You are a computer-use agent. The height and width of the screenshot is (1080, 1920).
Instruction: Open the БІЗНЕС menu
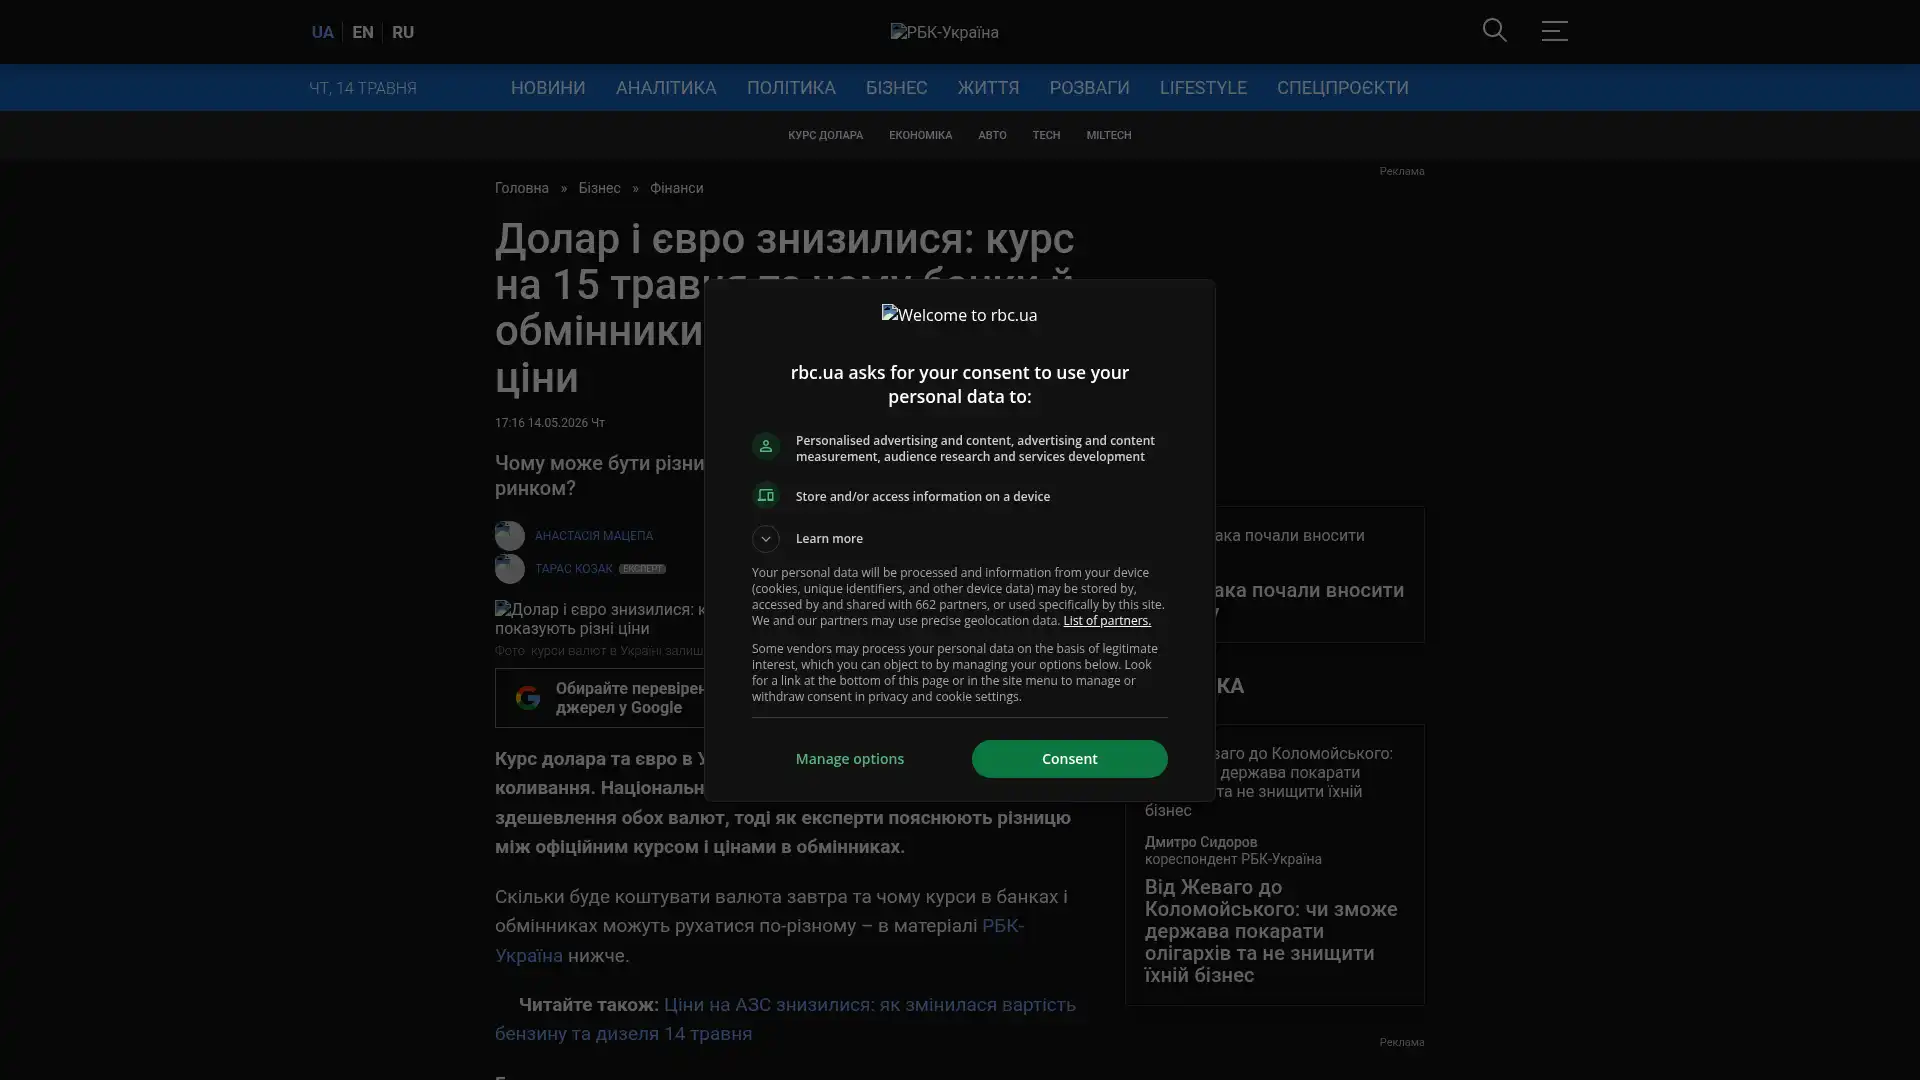[896, 88]
